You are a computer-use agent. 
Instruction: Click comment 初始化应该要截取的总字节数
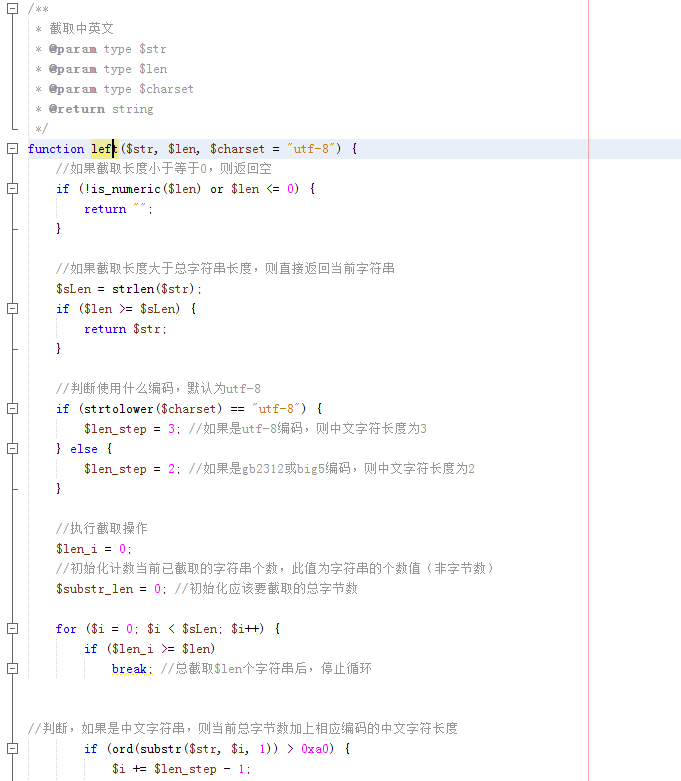pyautogui.click(x=267, y=589)
